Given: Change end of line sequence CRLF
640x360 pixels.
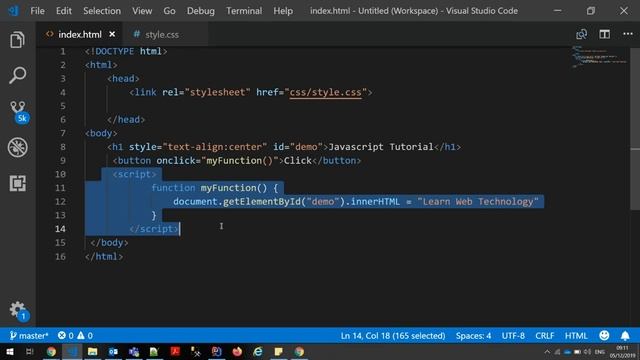Looking at the screenshot, I should coord(544,336).
